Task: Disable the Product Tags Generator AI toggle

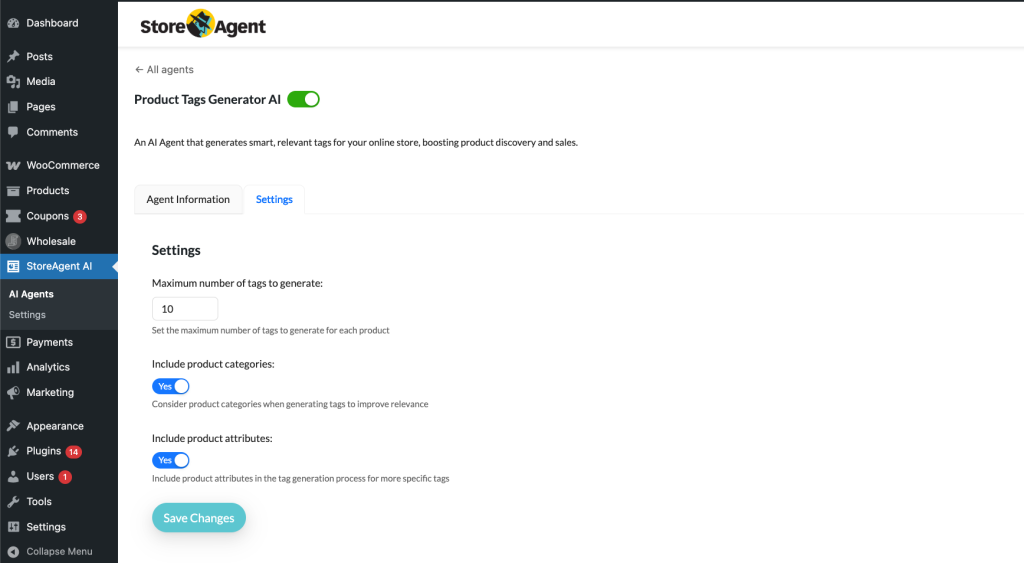Action: click(303, 99)
